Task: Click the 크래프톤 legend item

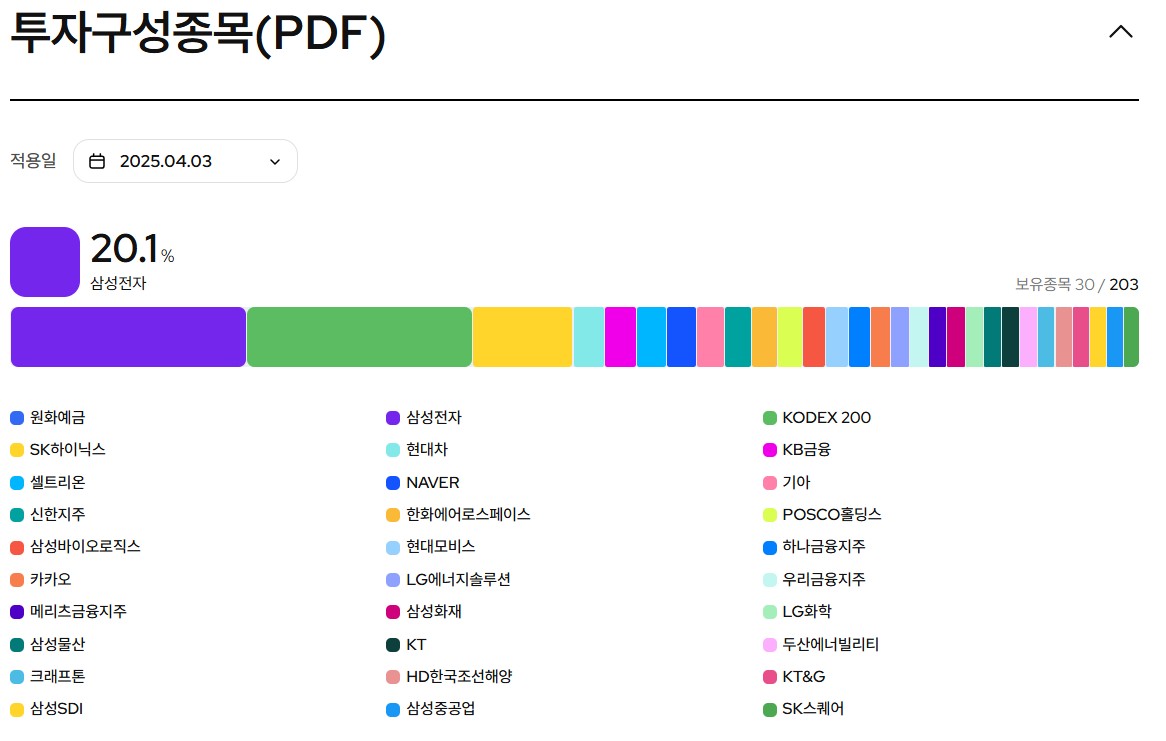Action: point(48,676)
